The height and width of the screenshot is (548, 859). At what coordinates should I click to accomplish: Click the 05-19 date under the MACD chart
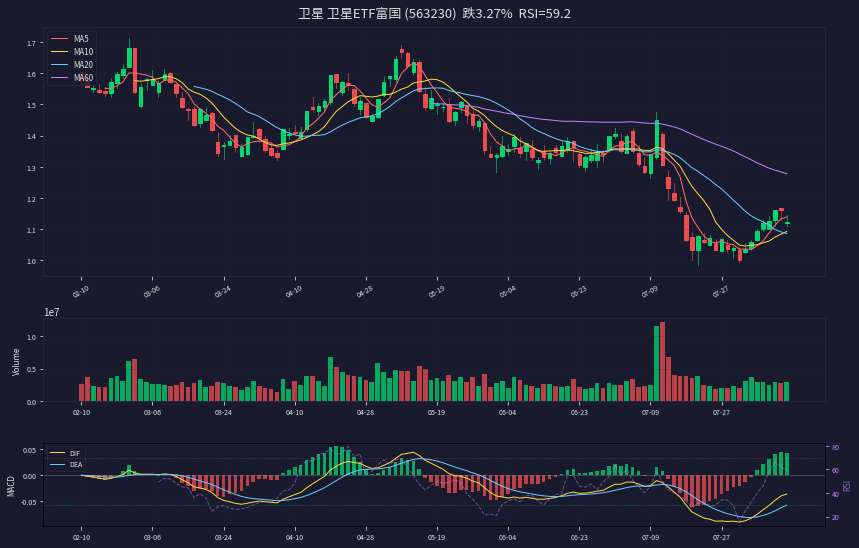(x=437, y=538)
